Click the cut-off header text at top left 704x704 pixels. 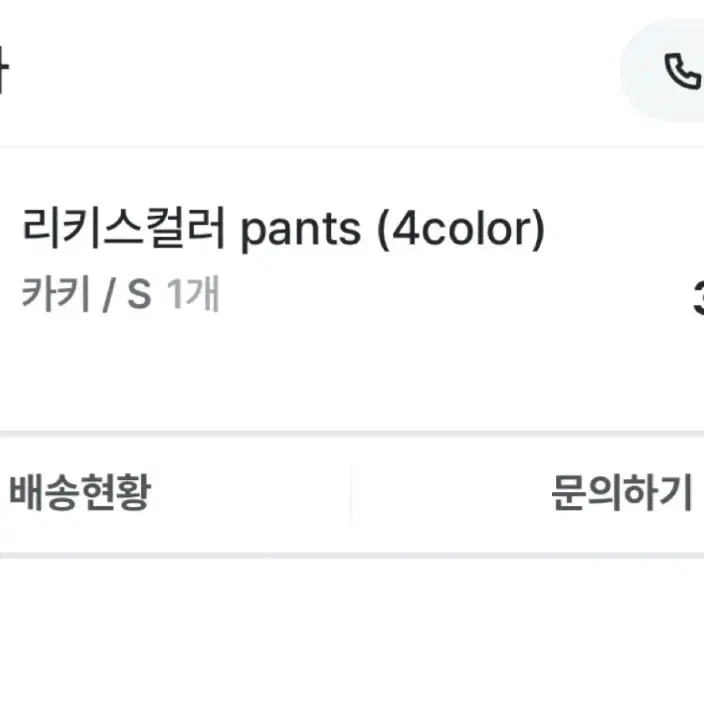point(4,70)
